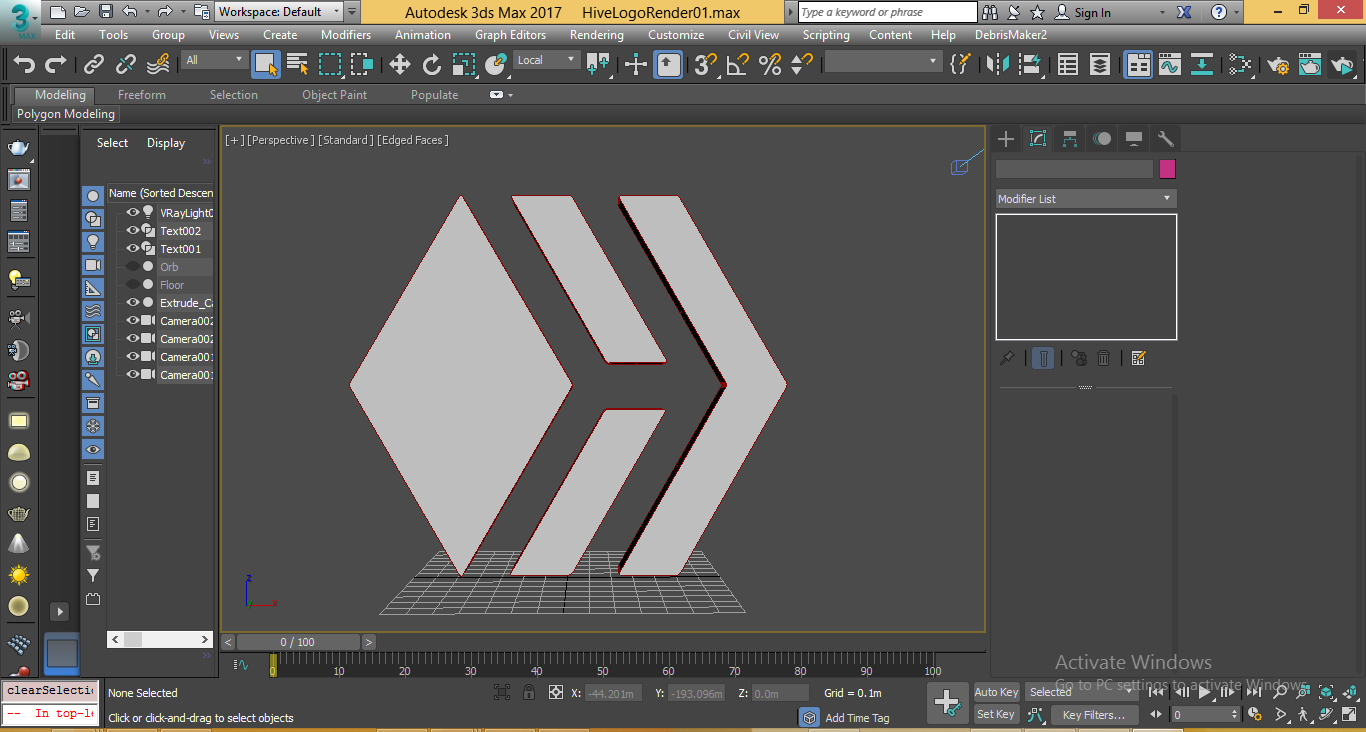Open Render Setup teapot icon

[1278, 65]
